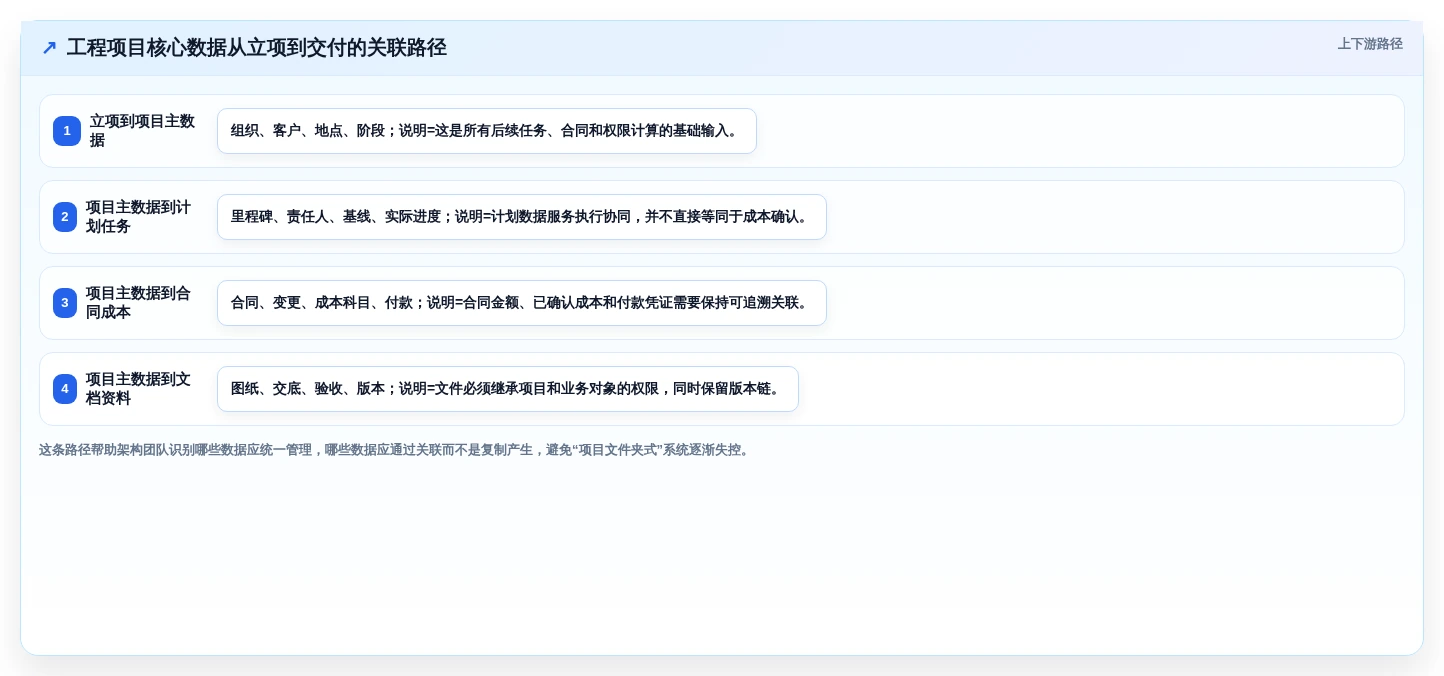1444x676 pixels.
Task: Click the 上下游路径 label
Action: [1370, 44]
